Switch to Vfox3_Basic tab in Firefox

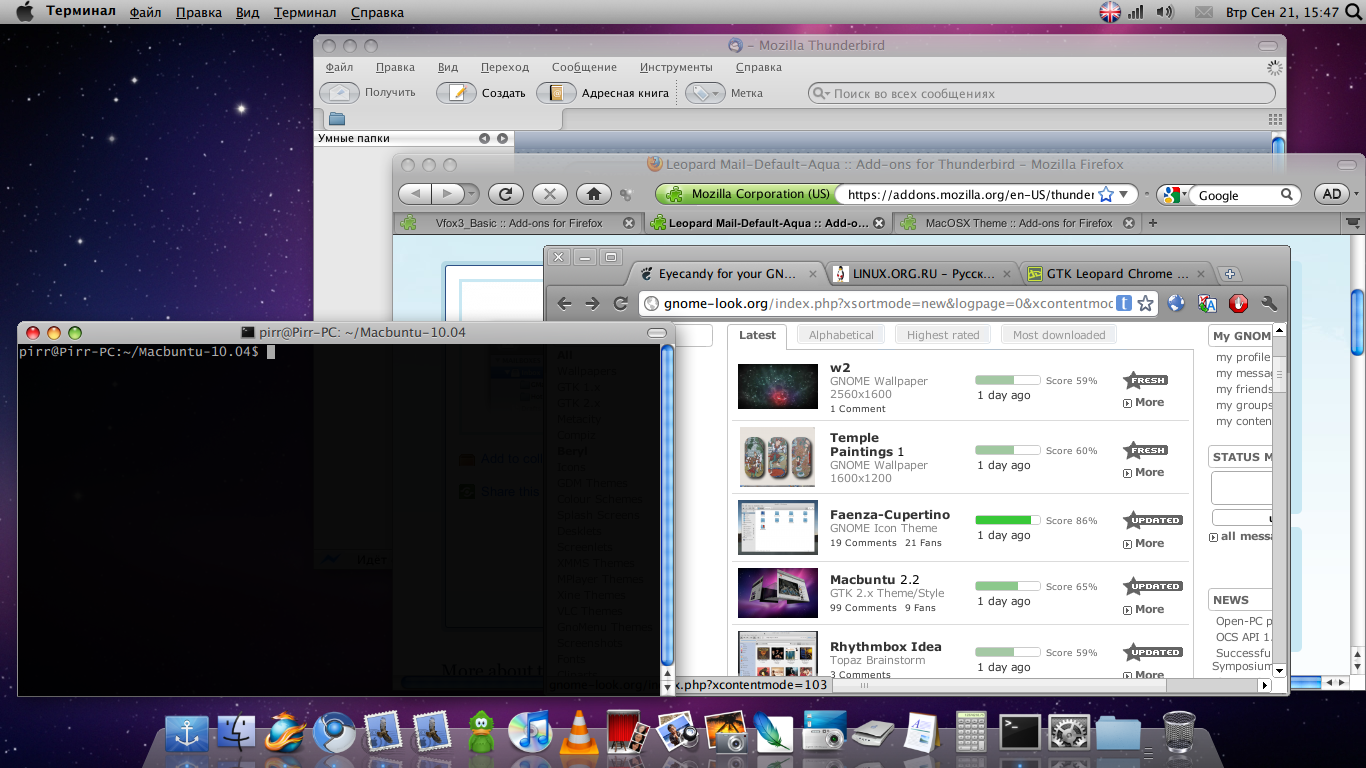tap(518, 223)
